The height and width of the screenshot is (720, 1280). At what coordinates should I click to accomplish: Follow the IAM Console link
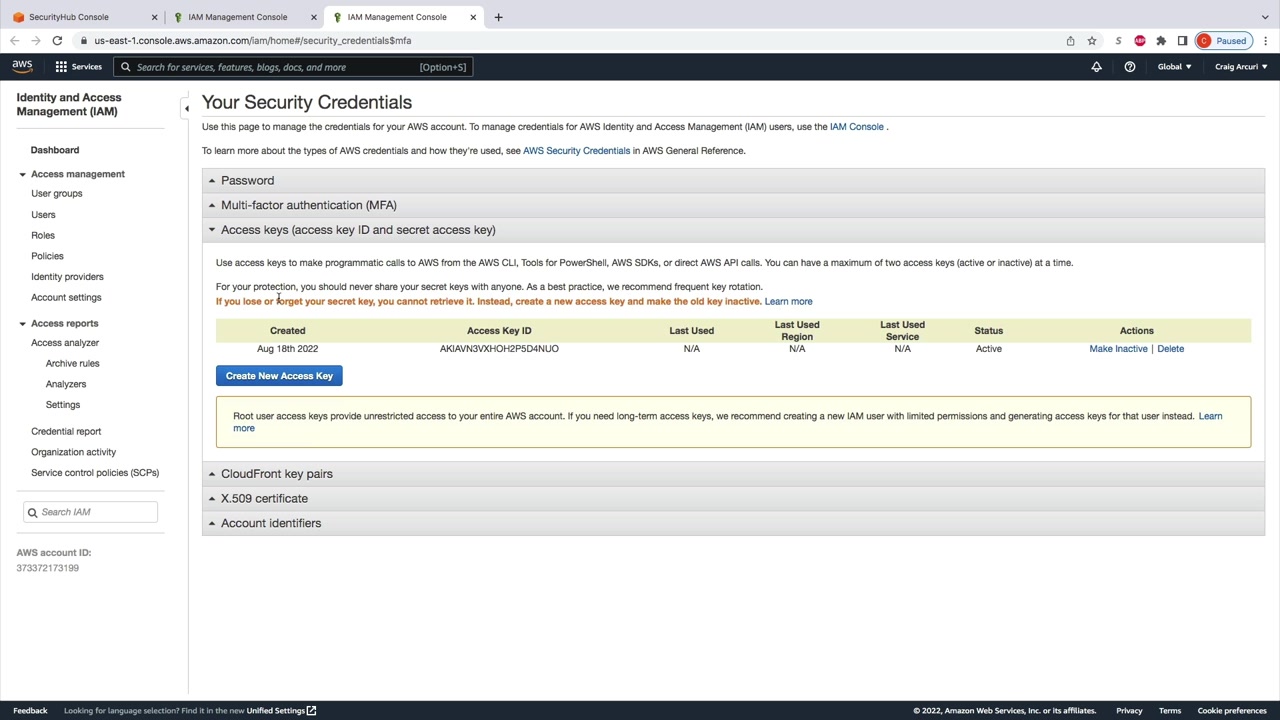coord(857,127)
